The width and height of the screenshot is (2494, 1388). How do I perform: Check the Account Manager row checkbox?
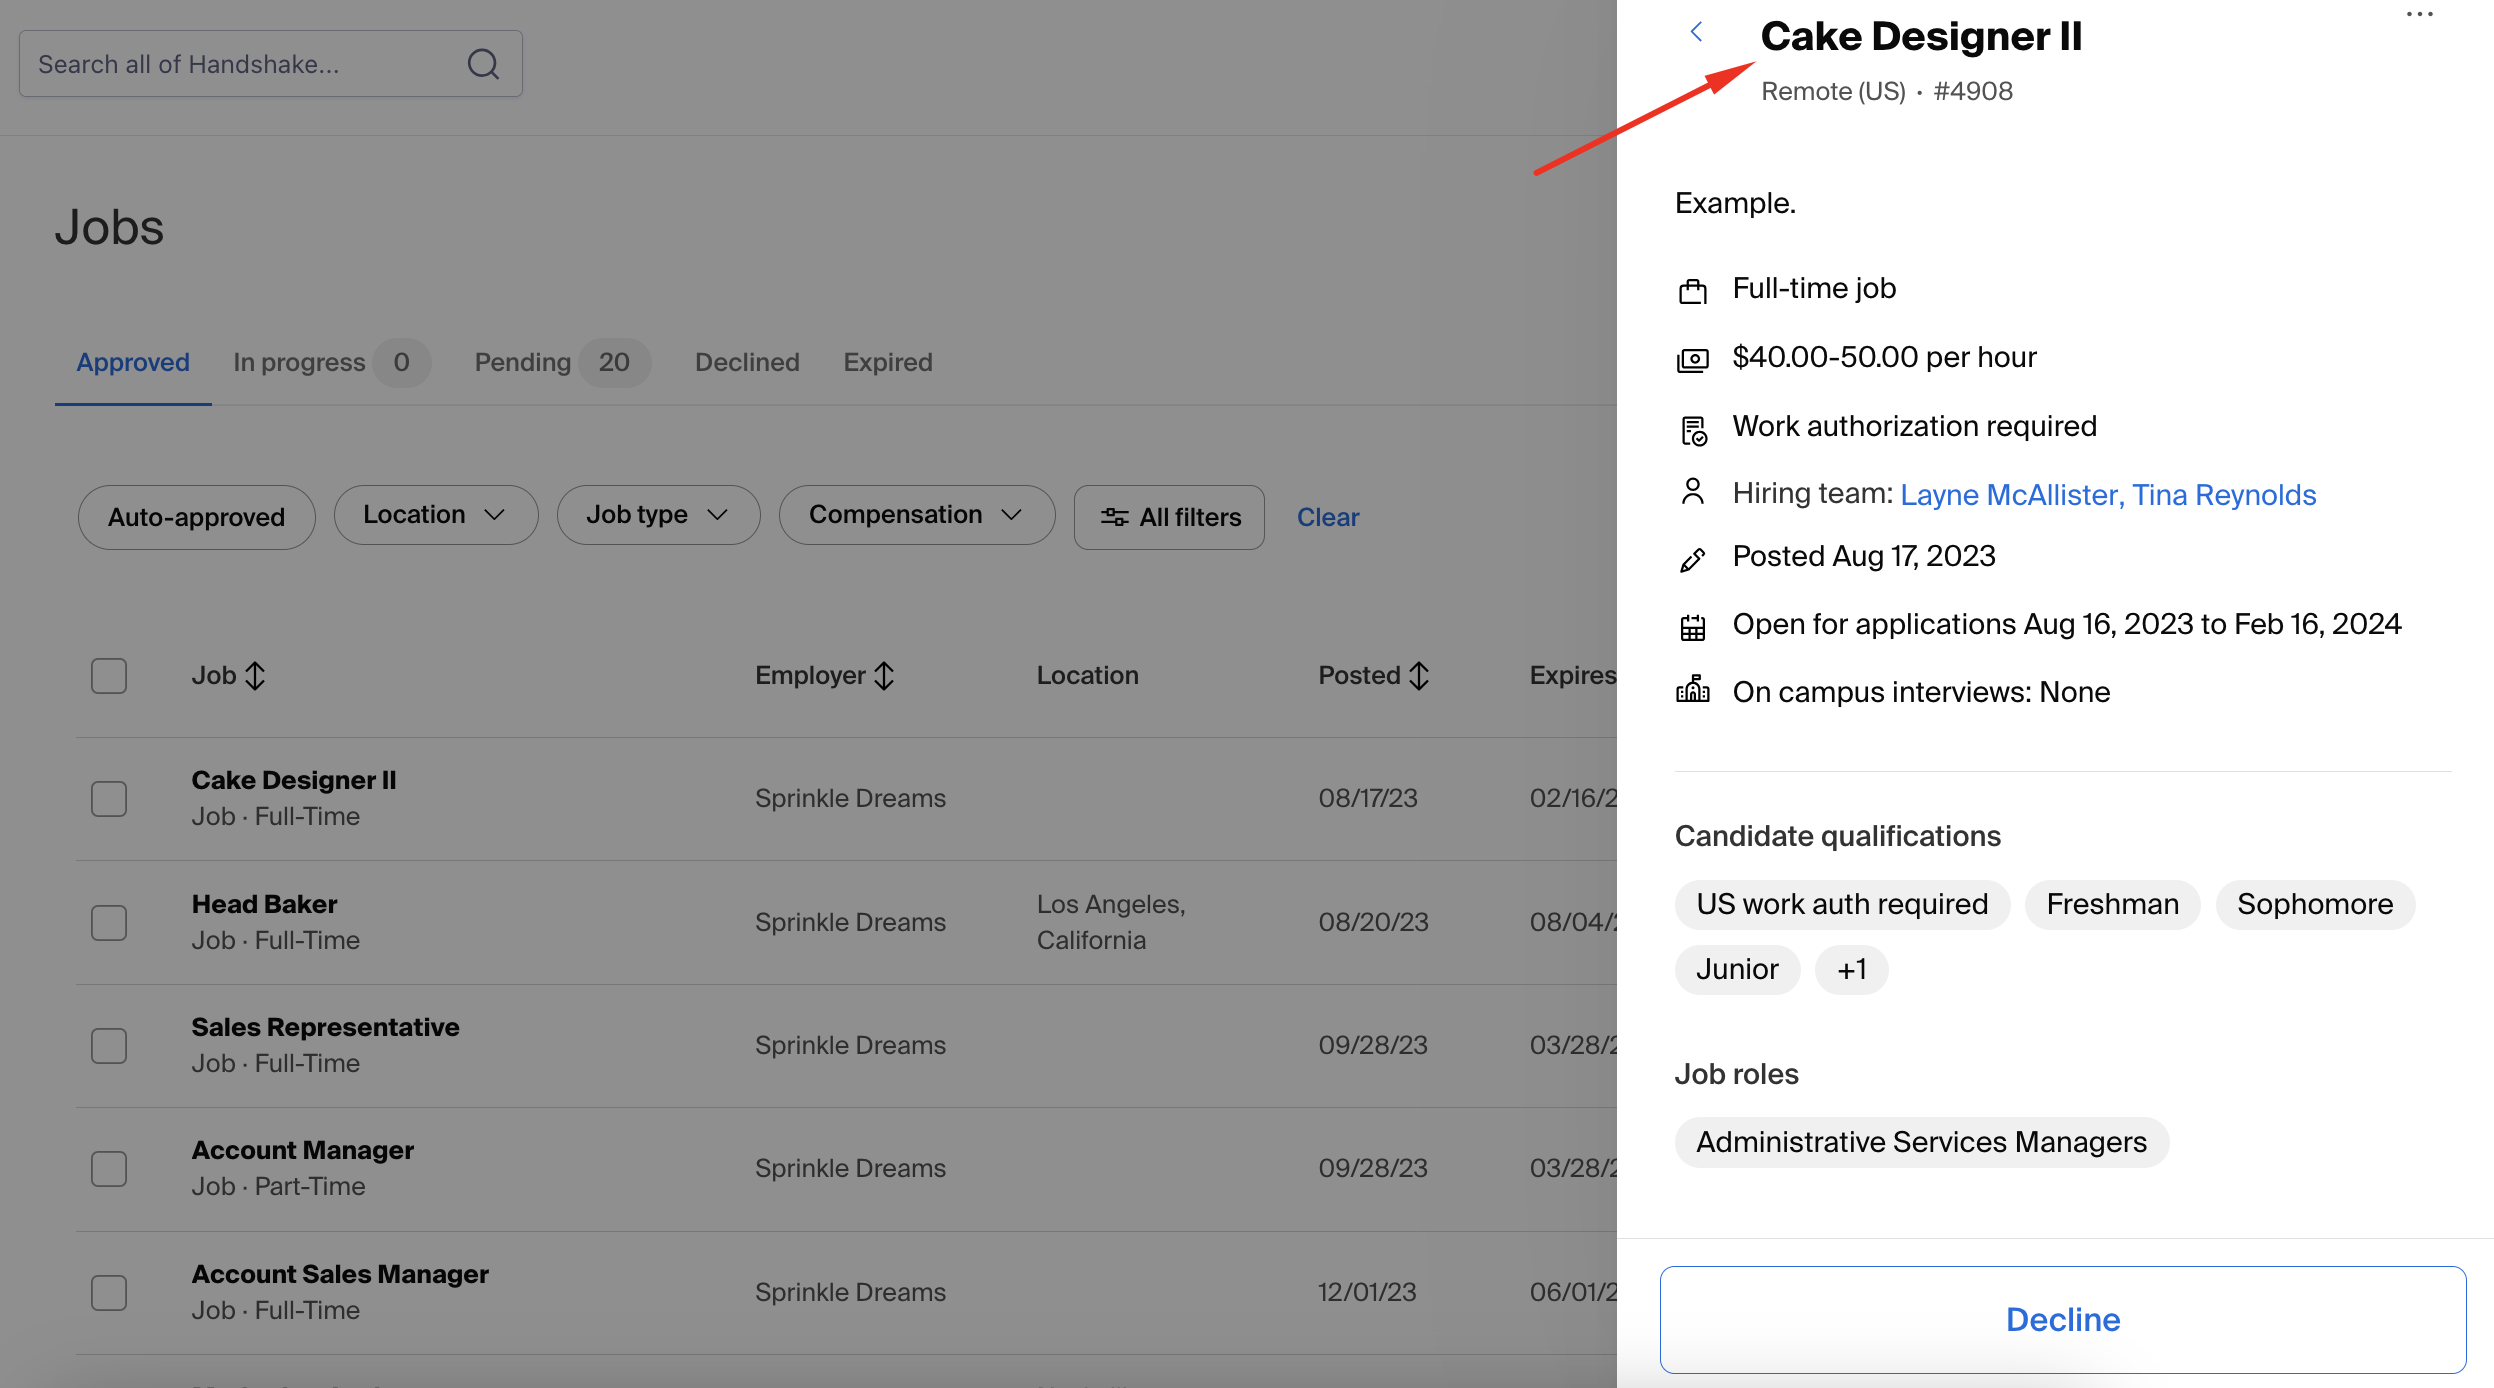click(109, 1169)
